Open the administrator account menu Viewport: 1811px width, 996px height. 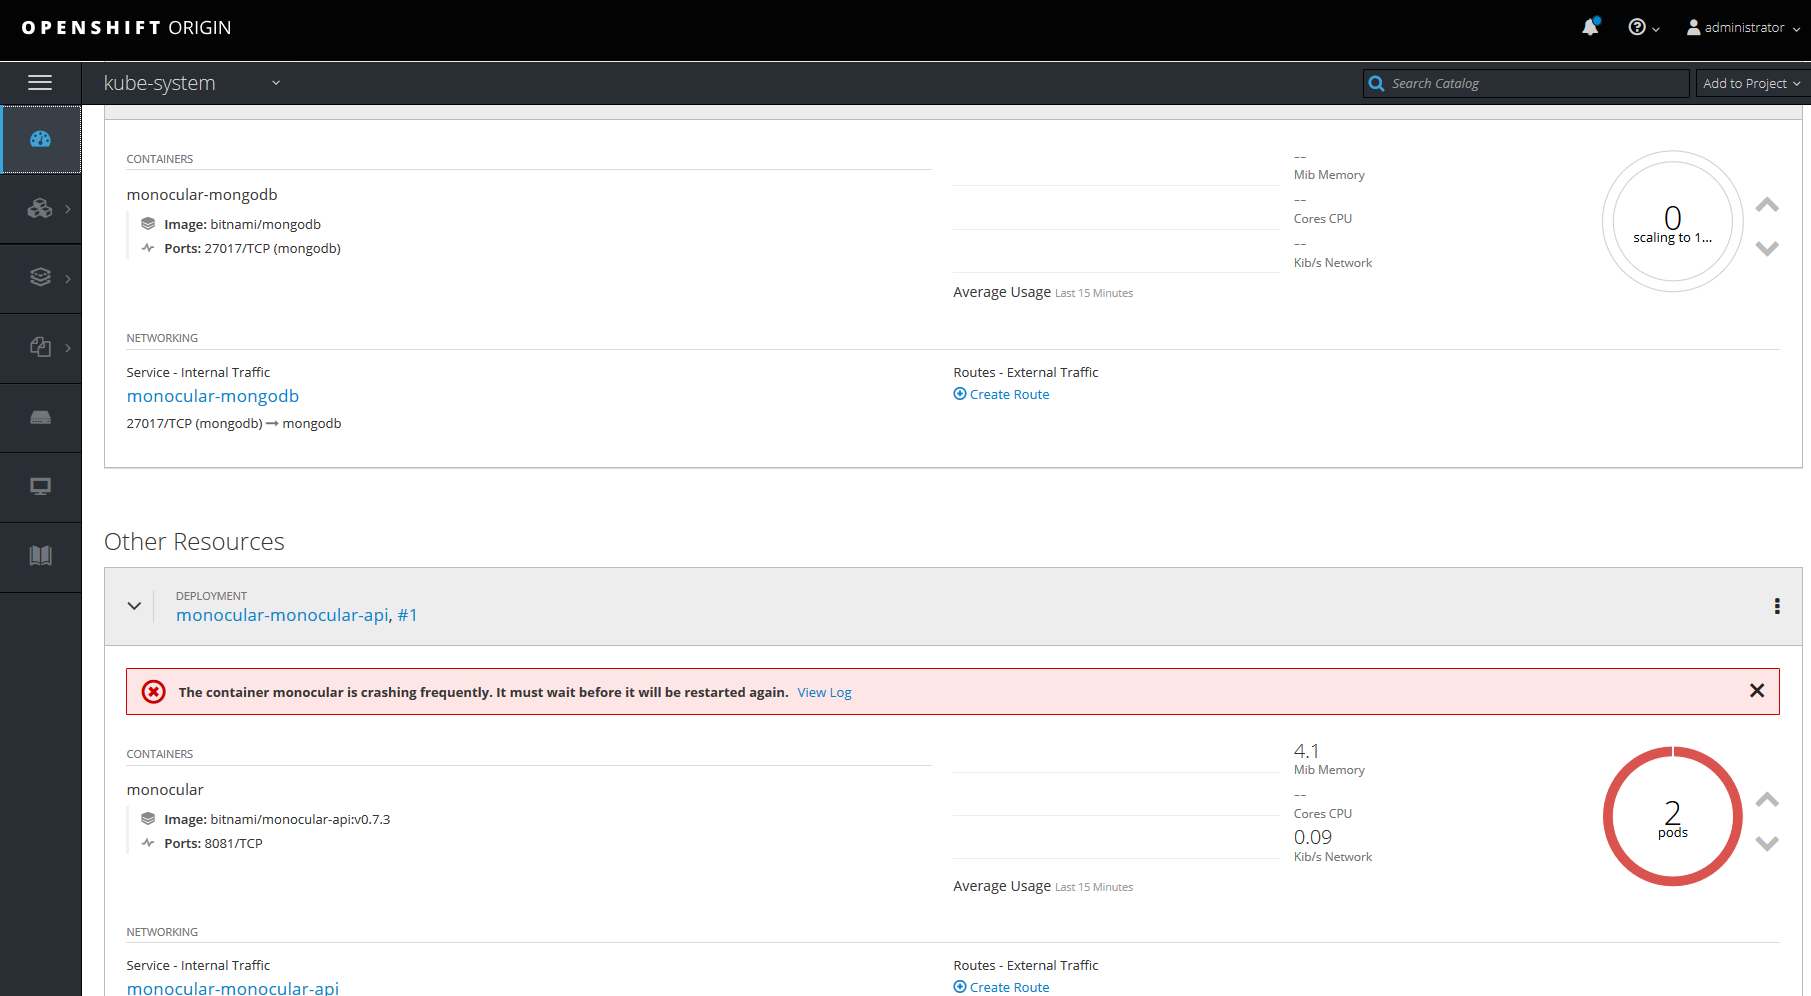pyautogui.click(x=1741, y=27)
